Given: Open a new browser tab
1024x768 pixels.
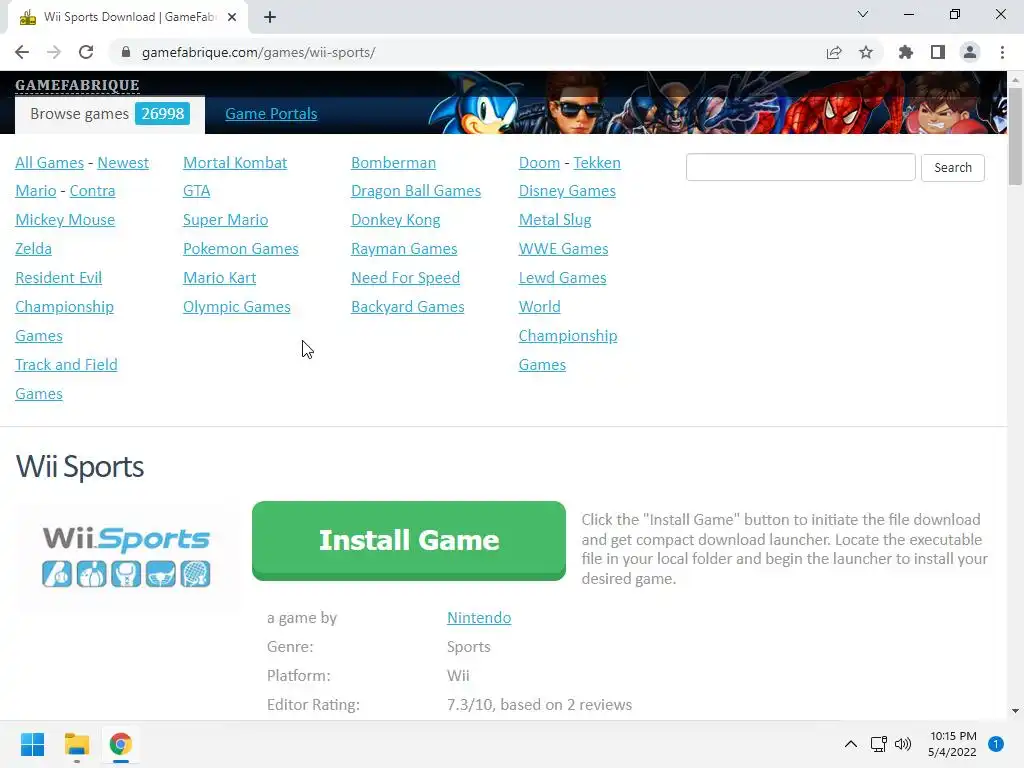Looking at the screenshot, I should pyautogui.click(x=270, y=17).
